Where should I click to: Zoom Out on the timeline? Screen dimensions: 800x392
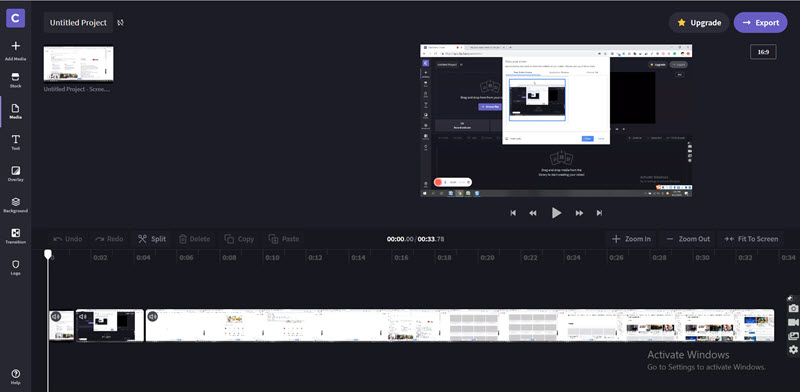(688, 239)
